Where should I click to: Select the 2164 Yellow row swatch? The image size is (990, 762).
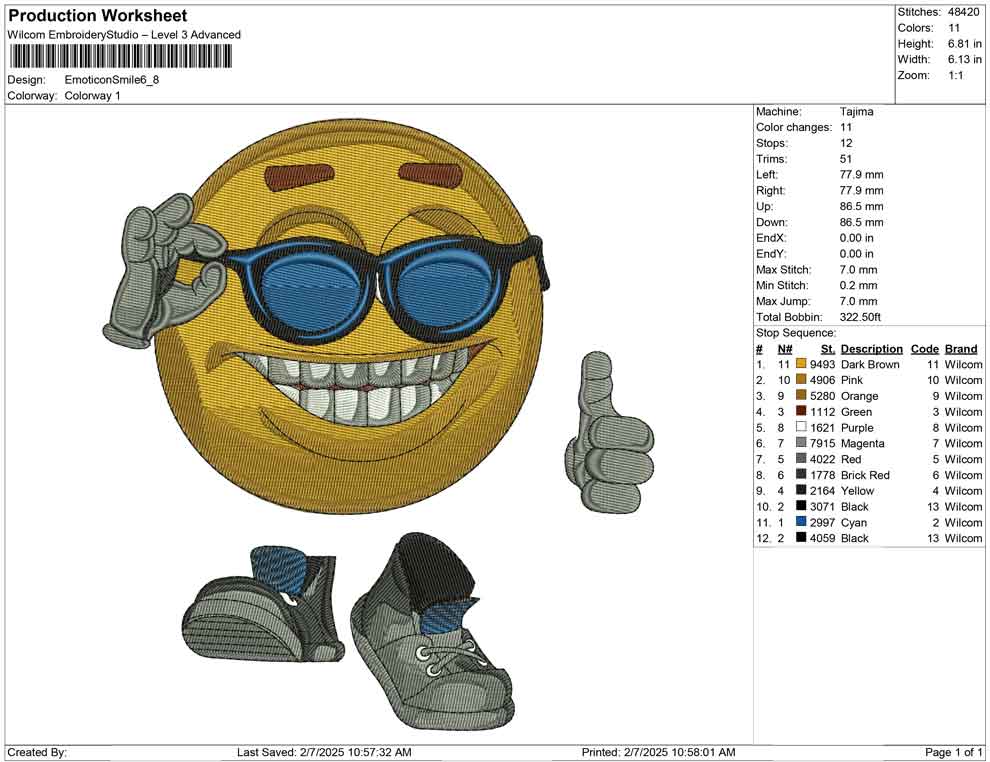801,490
